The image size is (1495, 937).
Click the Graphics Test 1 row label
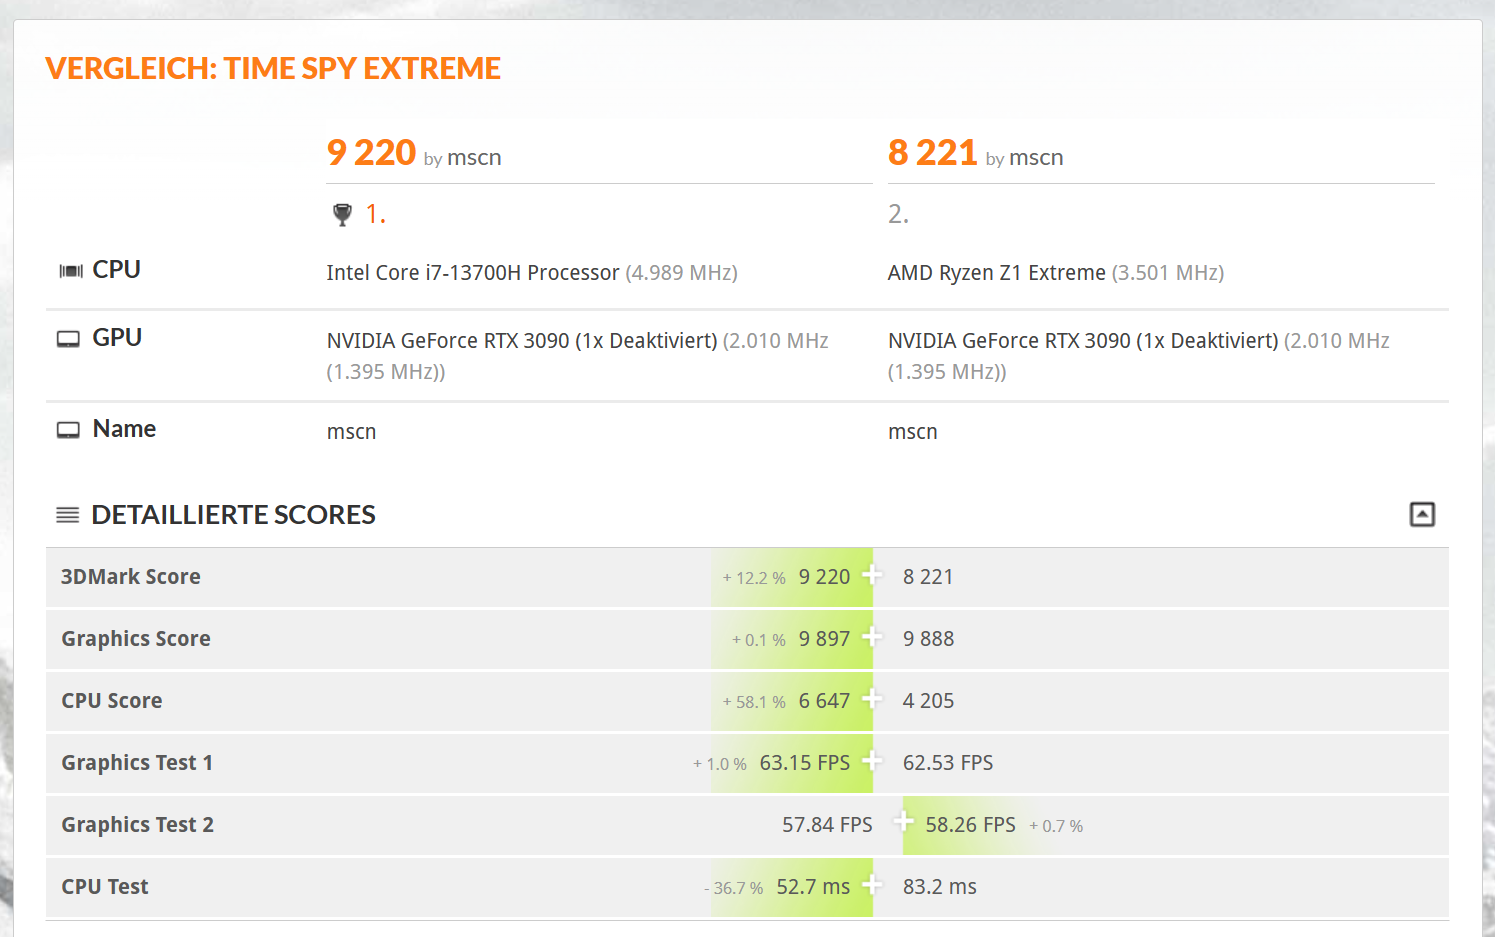click(x=137, y=763)
